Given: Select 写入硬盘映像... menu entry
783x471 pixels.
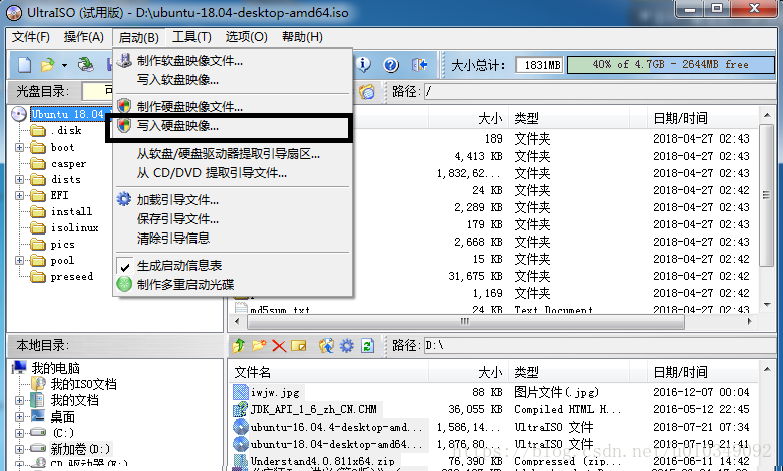Looking at the screenshot, I should (233, 126).
